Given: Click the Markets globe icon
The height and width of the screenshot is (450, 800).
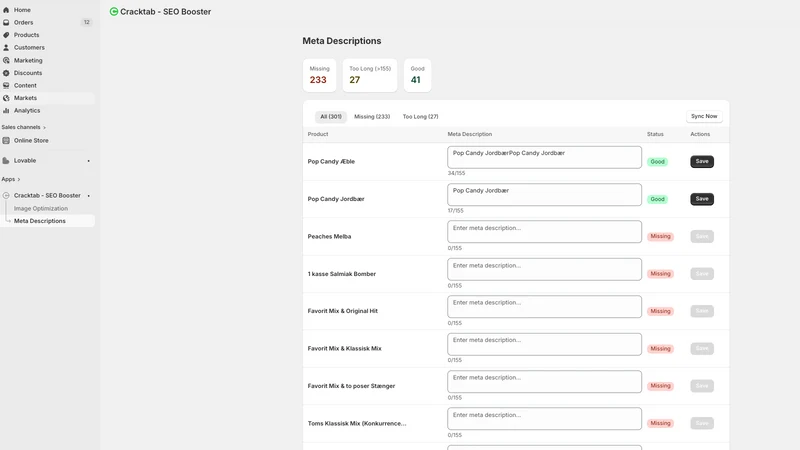Looking at the screenshot, I should click(x=6, y=98).
